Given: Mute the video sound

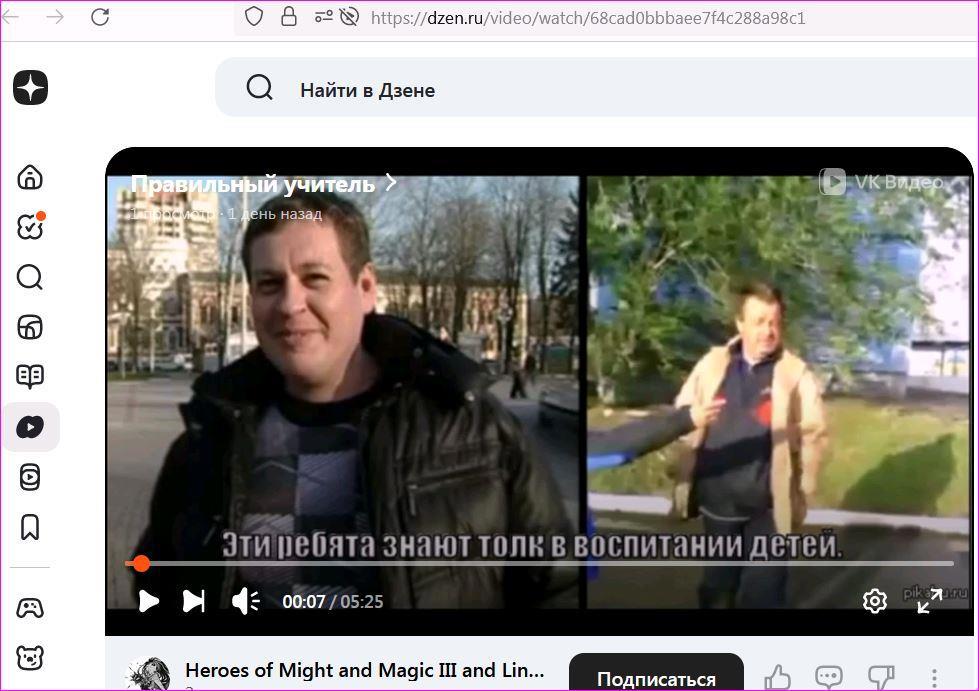Looking at the screenshot, I should pyautogui.click(x=245, y=601).
